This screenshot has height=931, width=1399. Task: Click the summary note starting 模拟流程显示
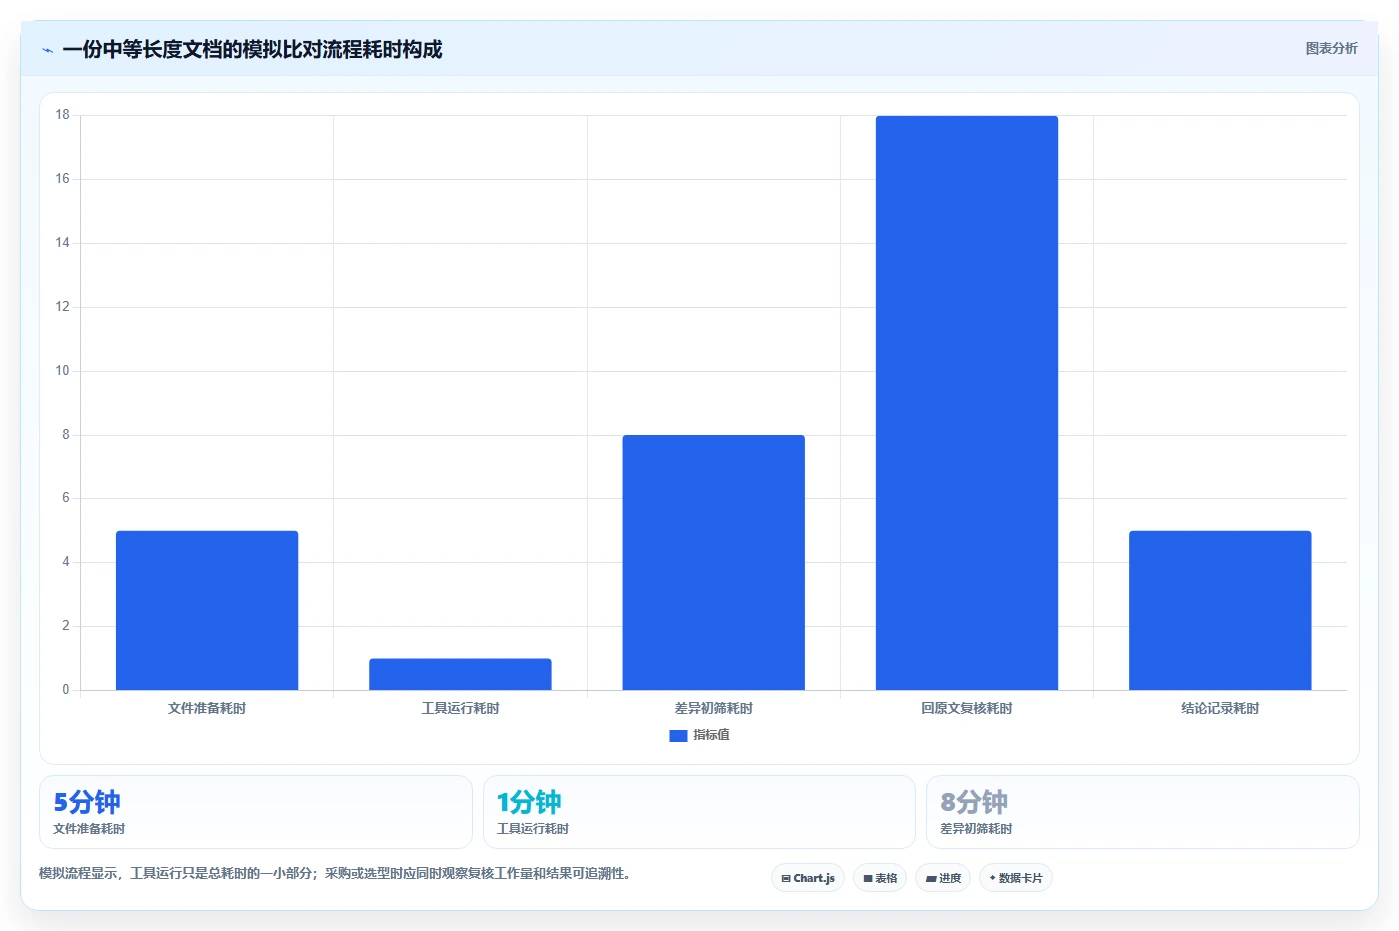(x=334, y=873)
